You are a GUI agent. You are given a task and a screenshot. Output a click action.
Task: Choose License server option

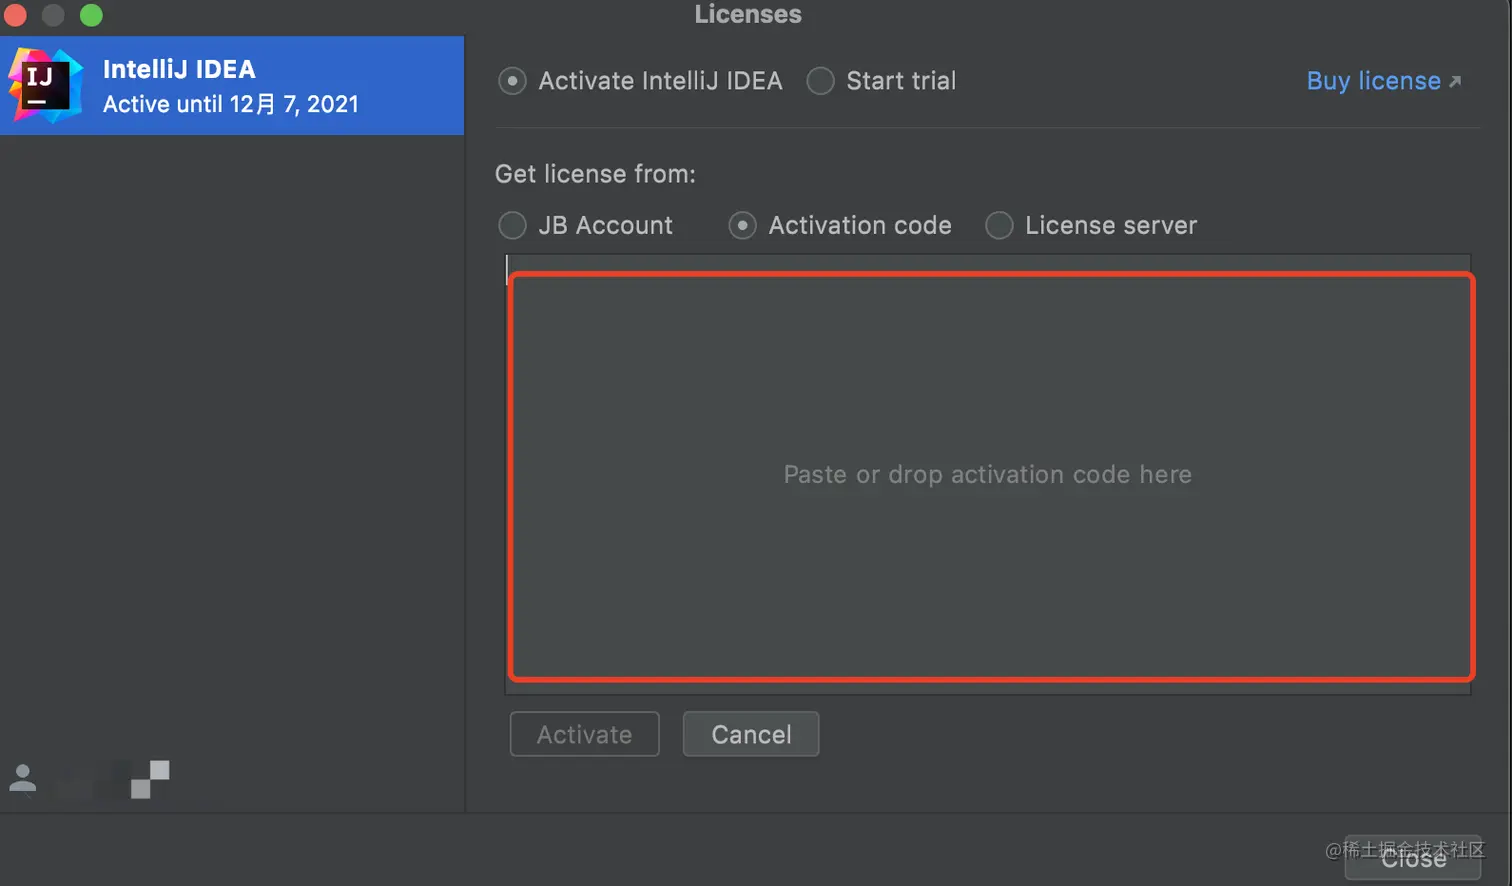[x=999, y=225]
